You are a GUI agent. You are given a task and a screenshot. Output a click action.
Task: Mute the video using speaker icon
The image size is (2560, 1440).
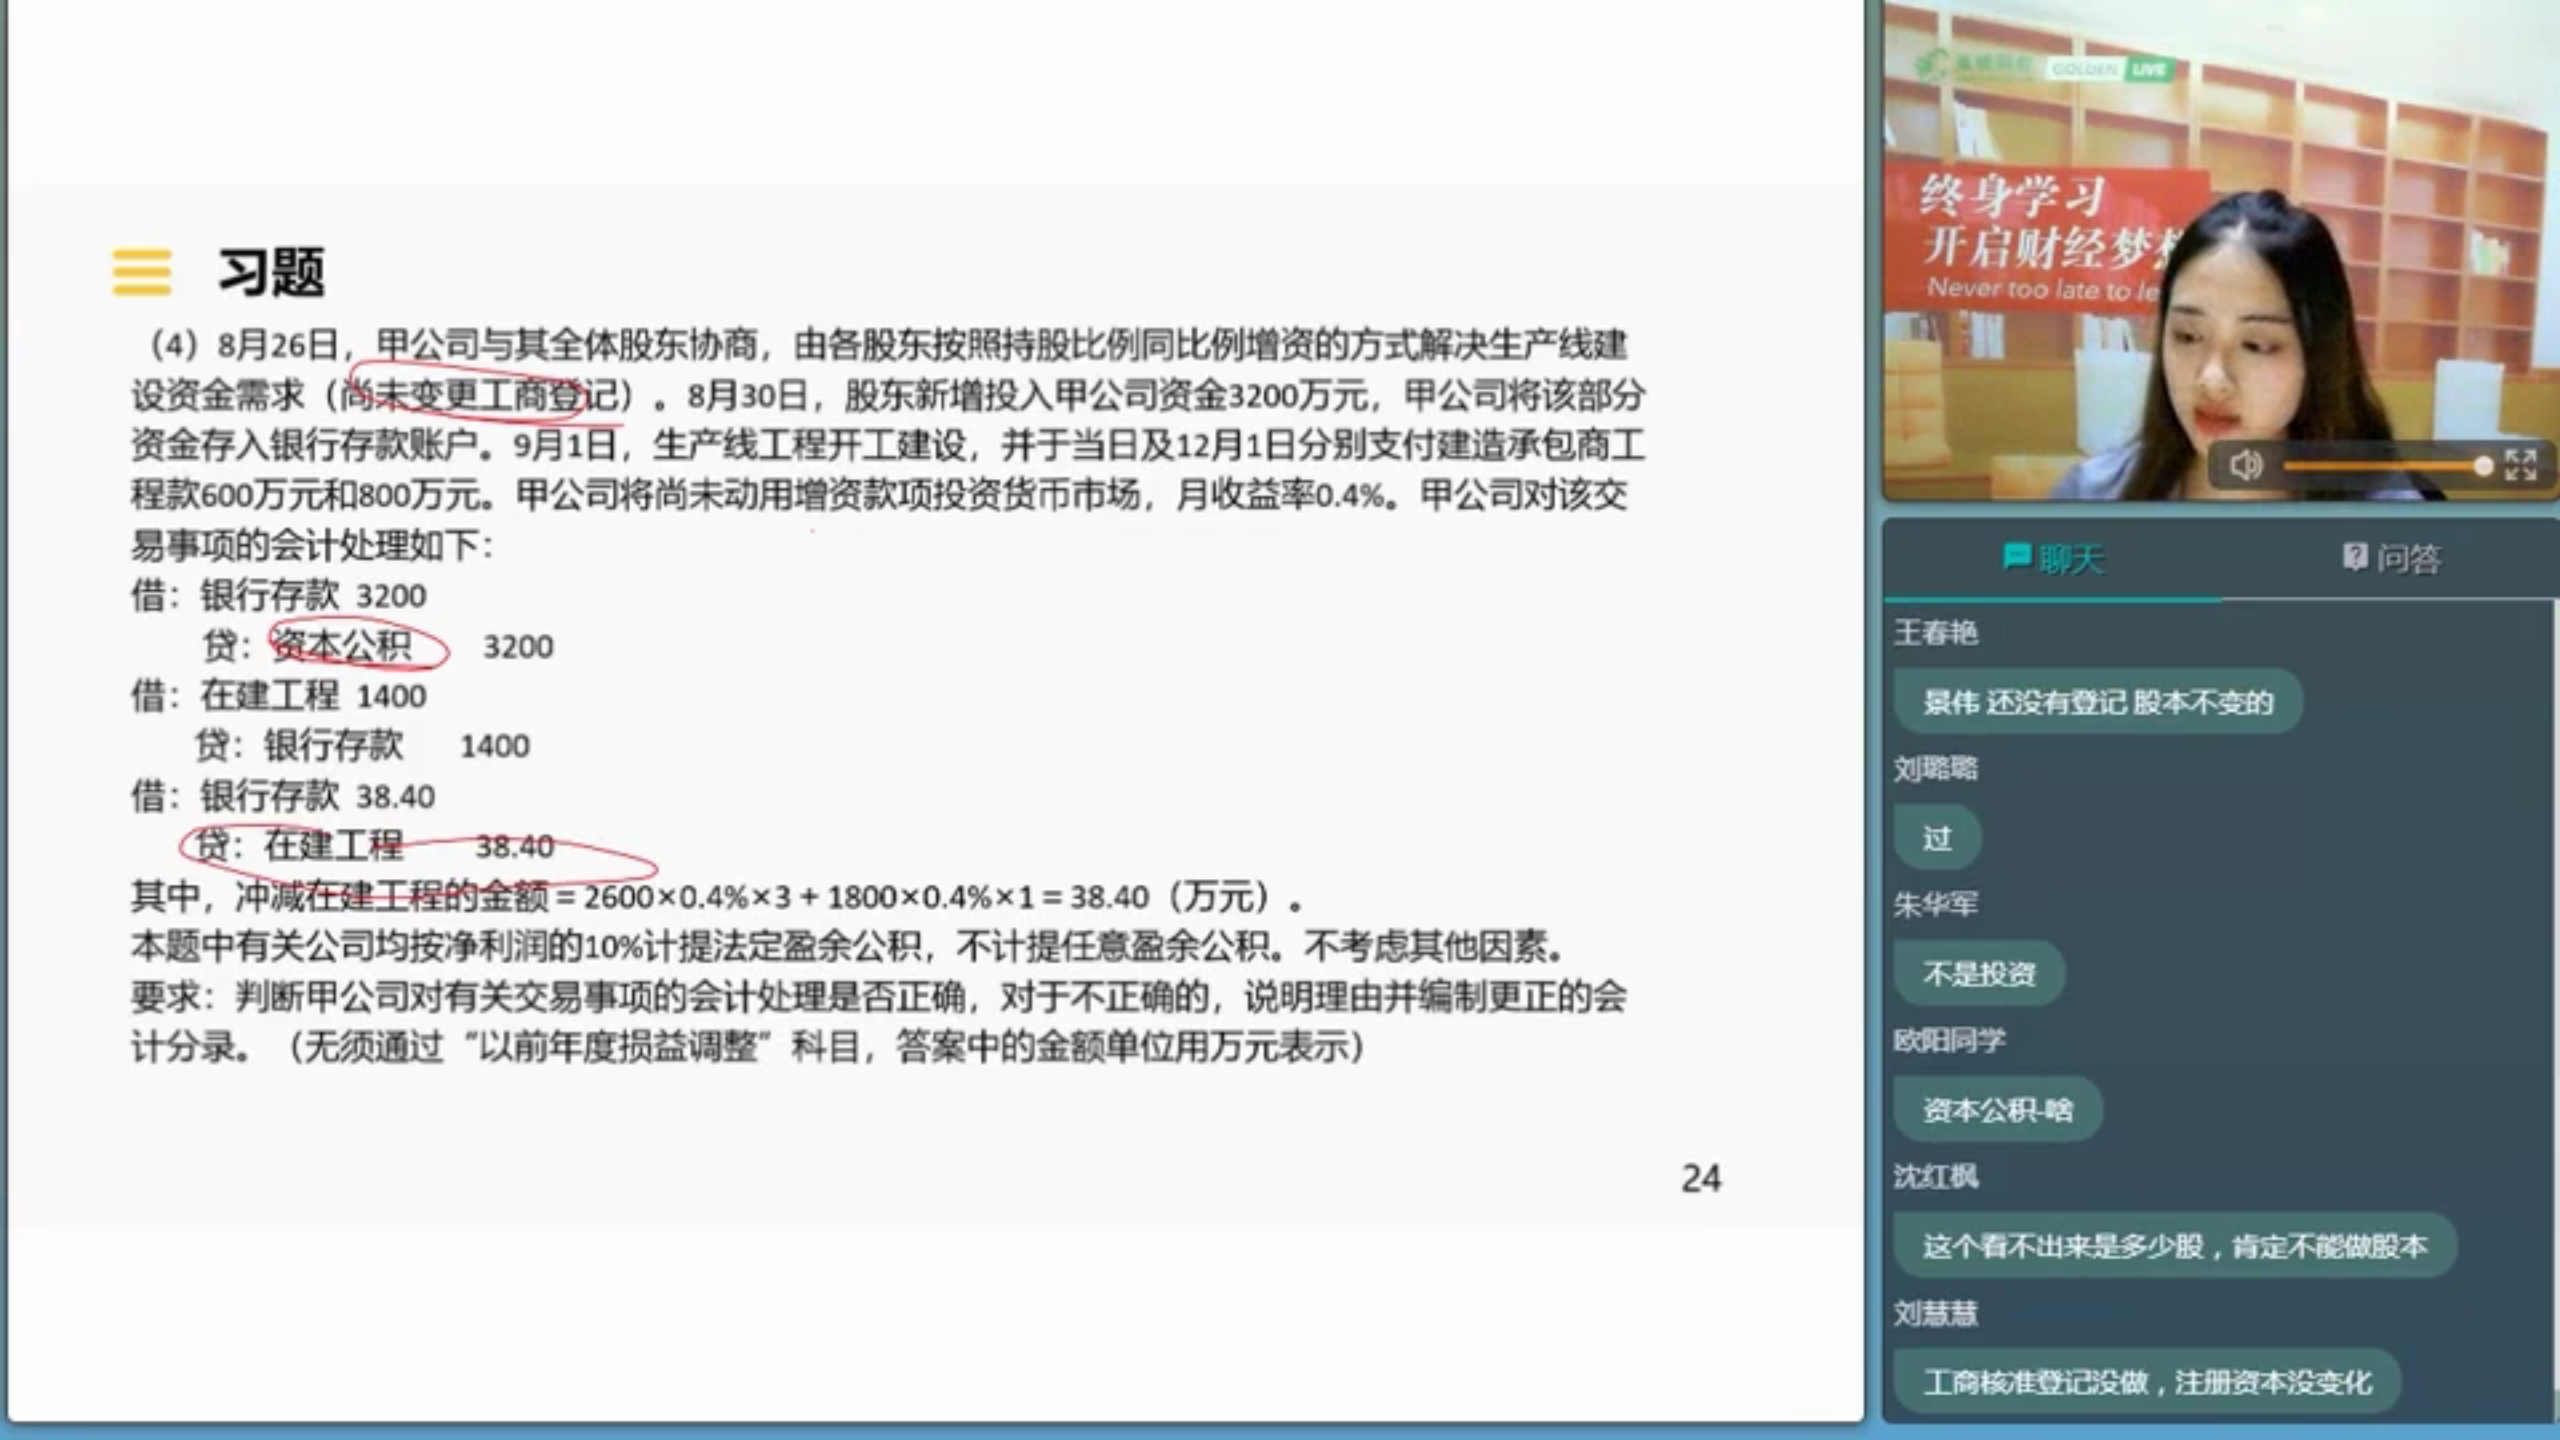2245,466
